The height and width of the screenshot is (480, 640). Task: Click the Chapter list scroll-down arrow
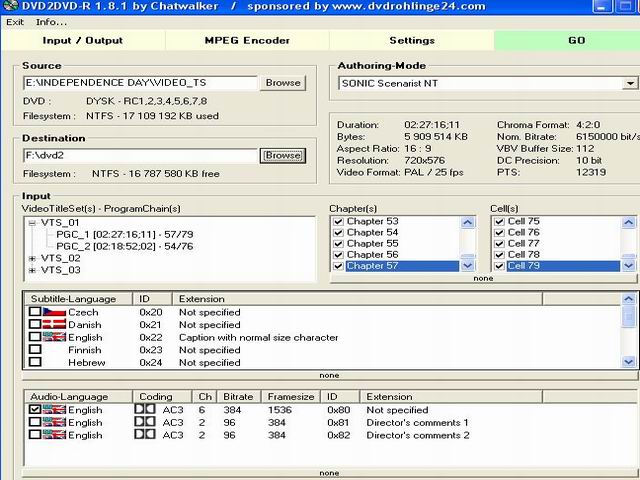point(467,266)
